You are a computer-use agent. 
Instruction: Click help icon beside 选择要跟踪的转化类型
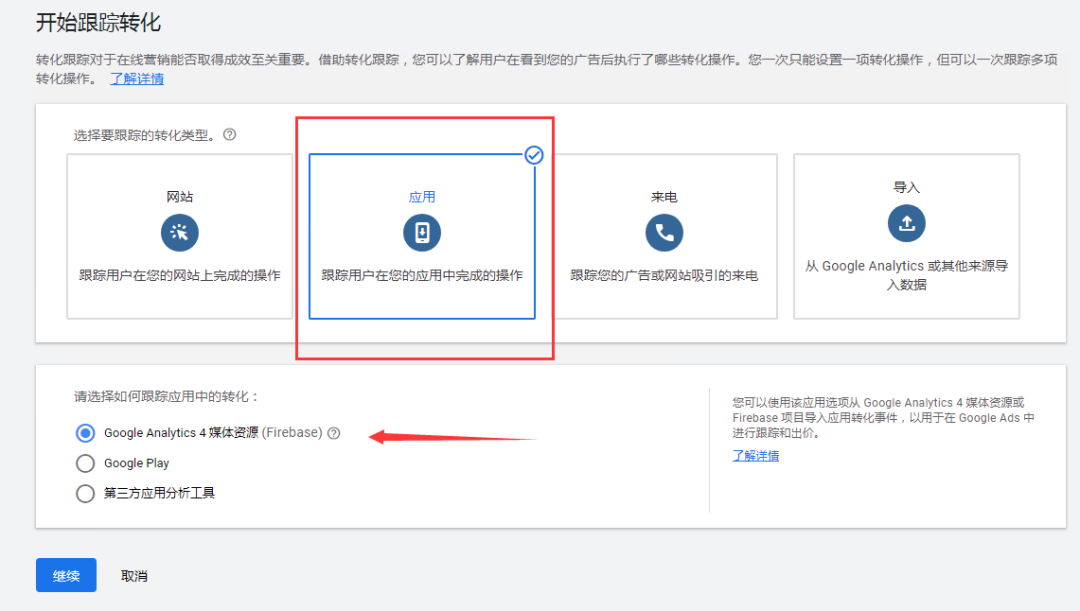230,135
